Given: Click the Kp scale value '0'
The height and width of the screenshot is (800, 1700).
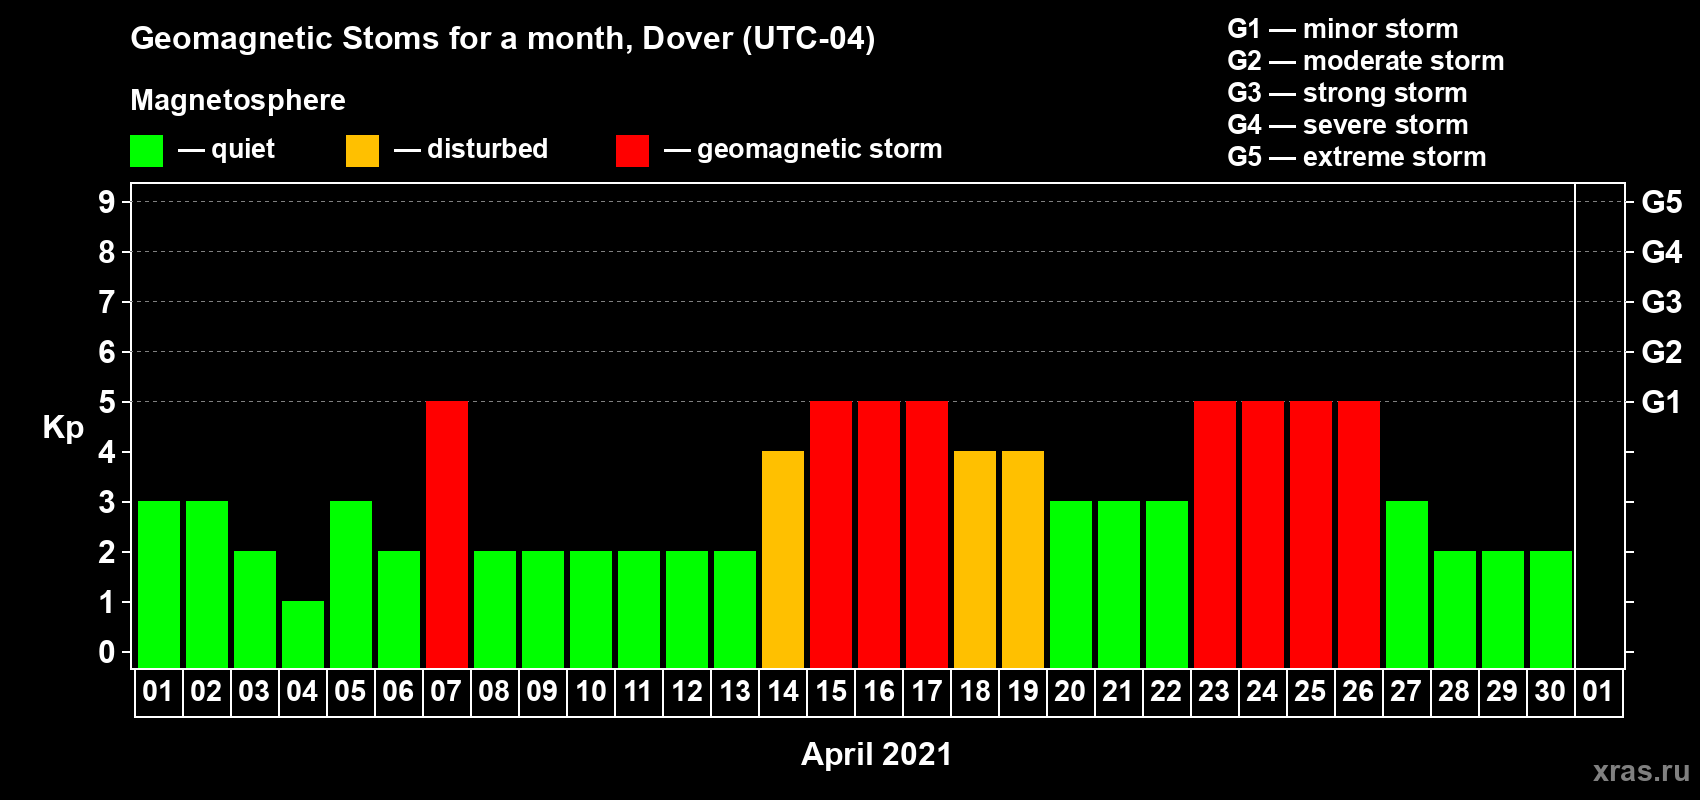Looking at the screenshot, I should click(x=107, y=652).
